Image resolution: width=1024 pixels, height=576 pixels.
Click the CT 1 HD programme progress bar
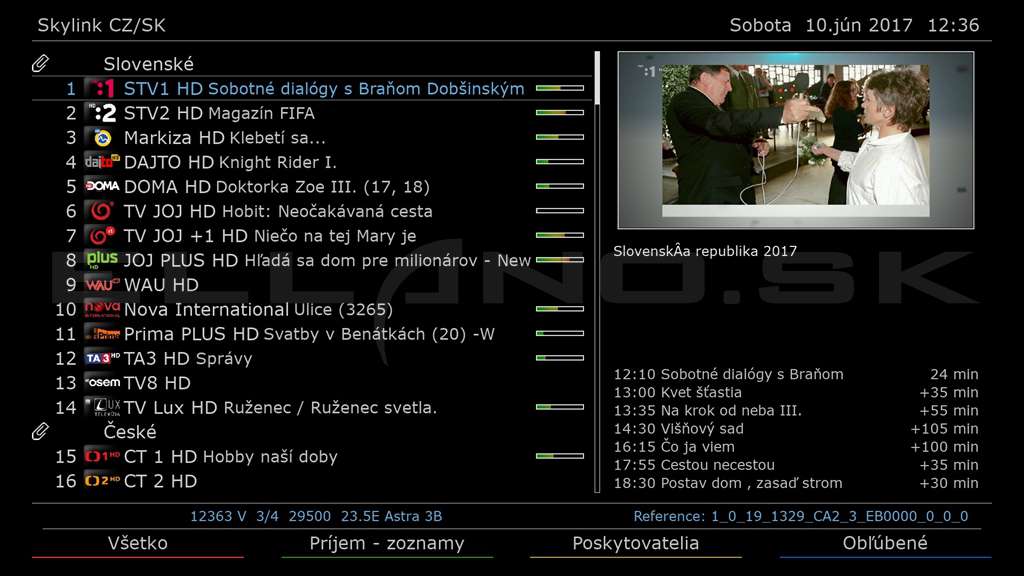(x=560, y=456)
